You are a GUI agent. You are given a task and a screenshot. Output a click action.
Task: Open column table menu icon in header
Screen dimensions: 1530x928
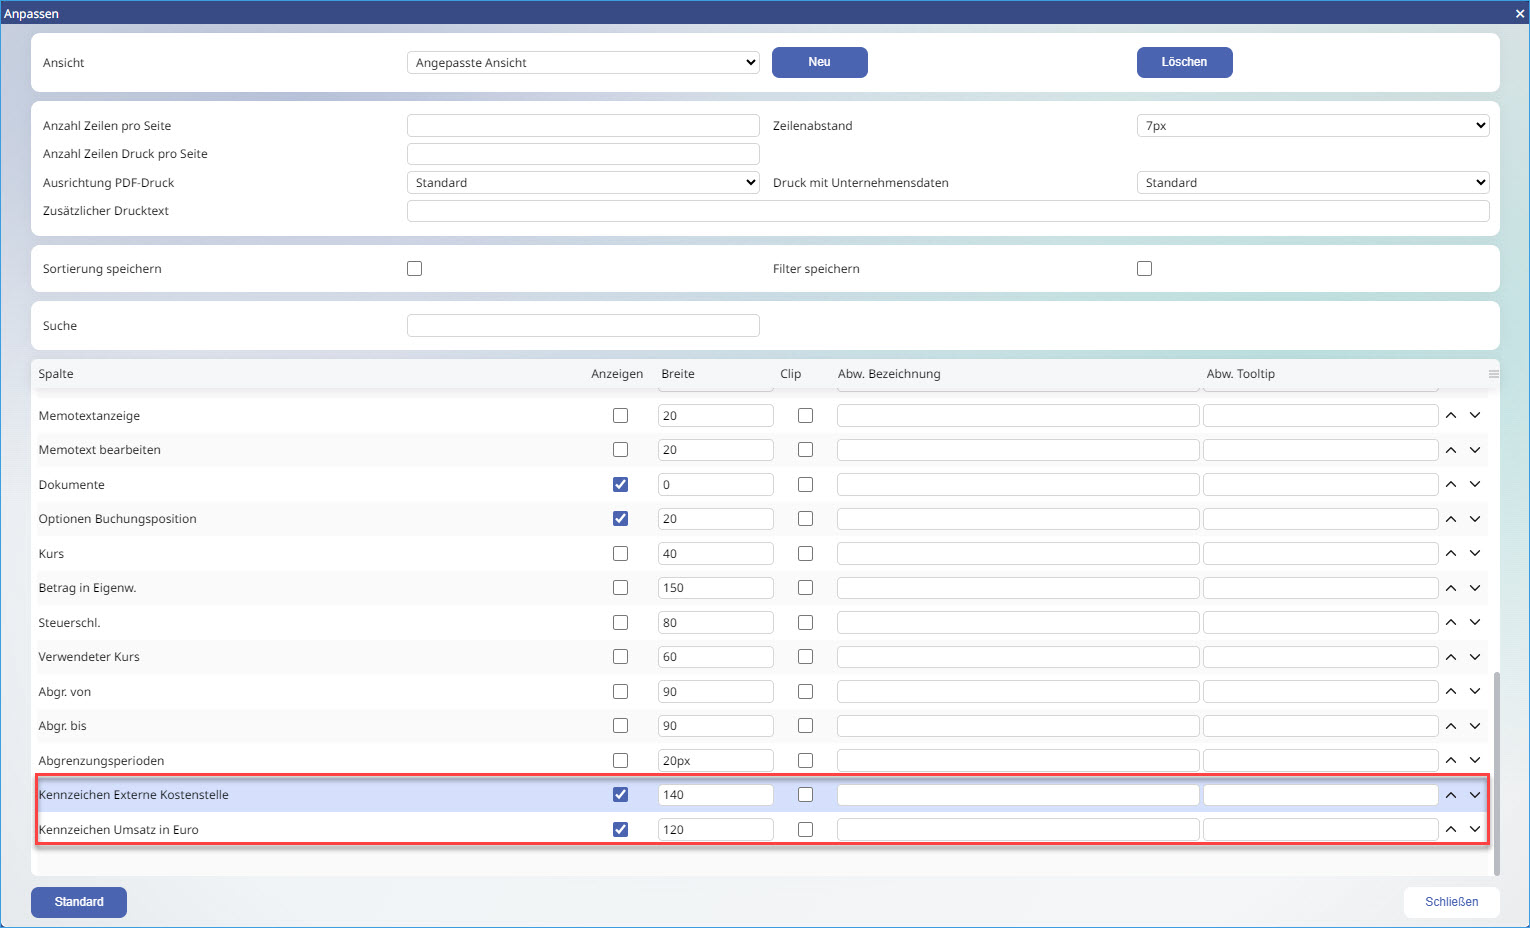click(x=1493, y=374)
